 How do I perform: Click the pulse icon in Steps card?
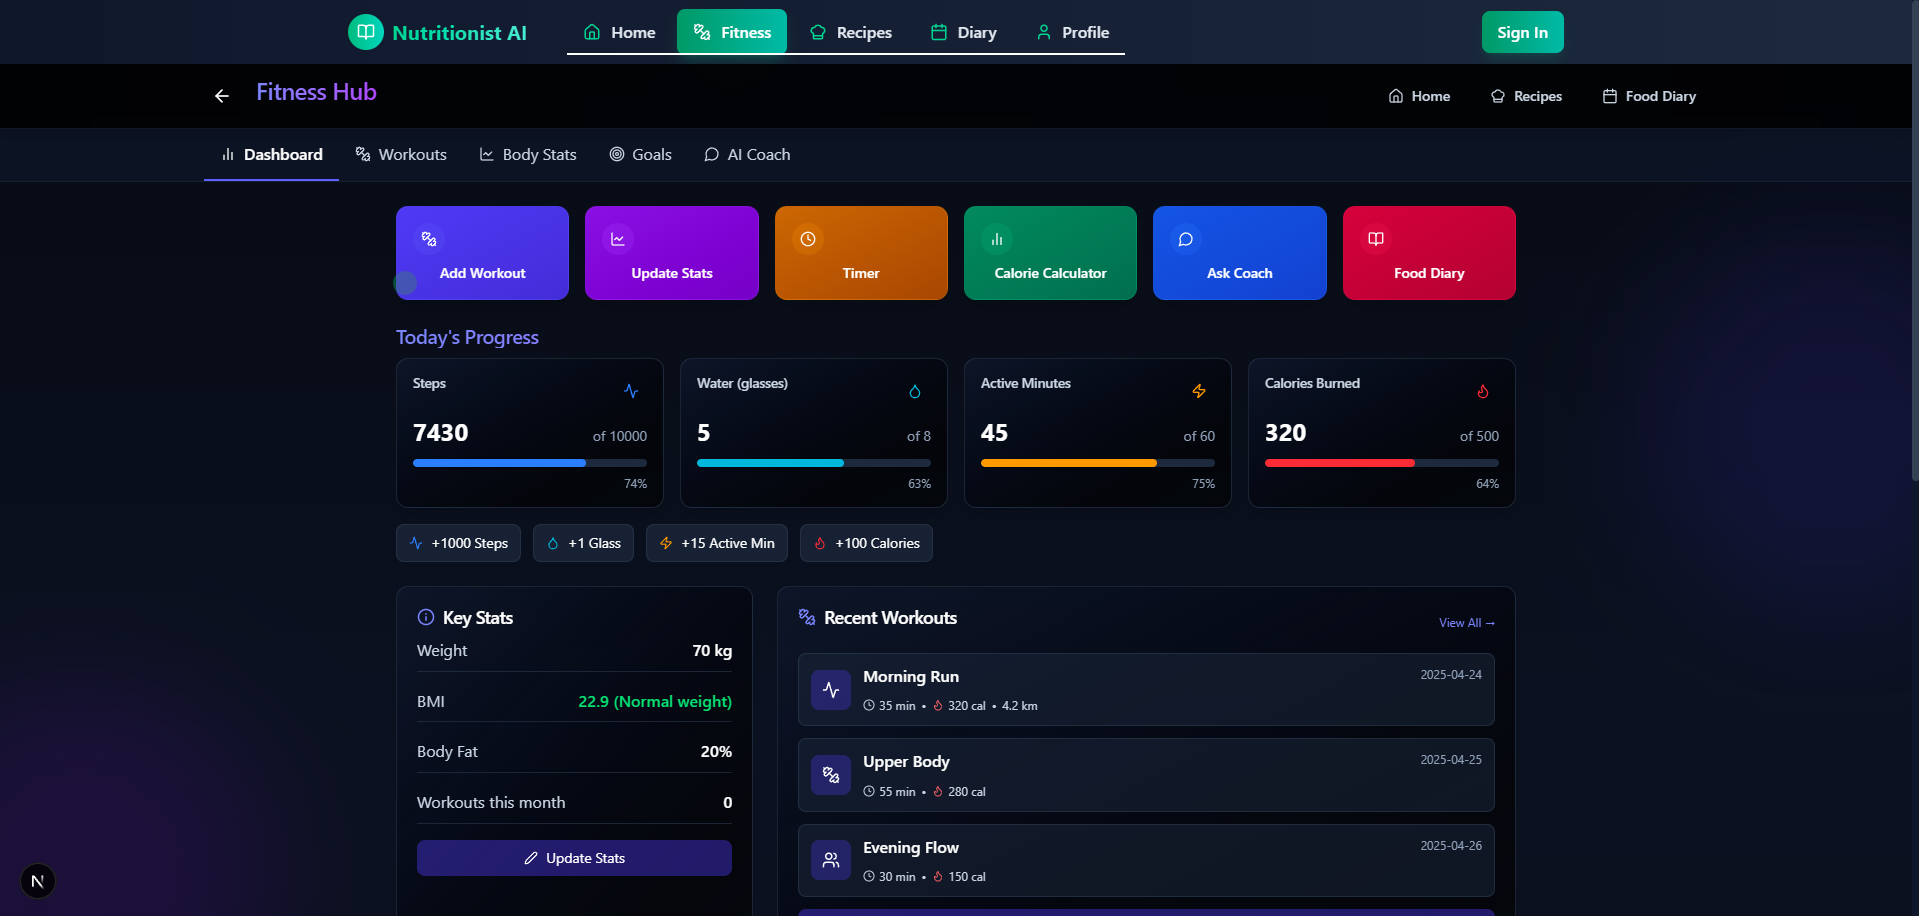pos(631,391)
